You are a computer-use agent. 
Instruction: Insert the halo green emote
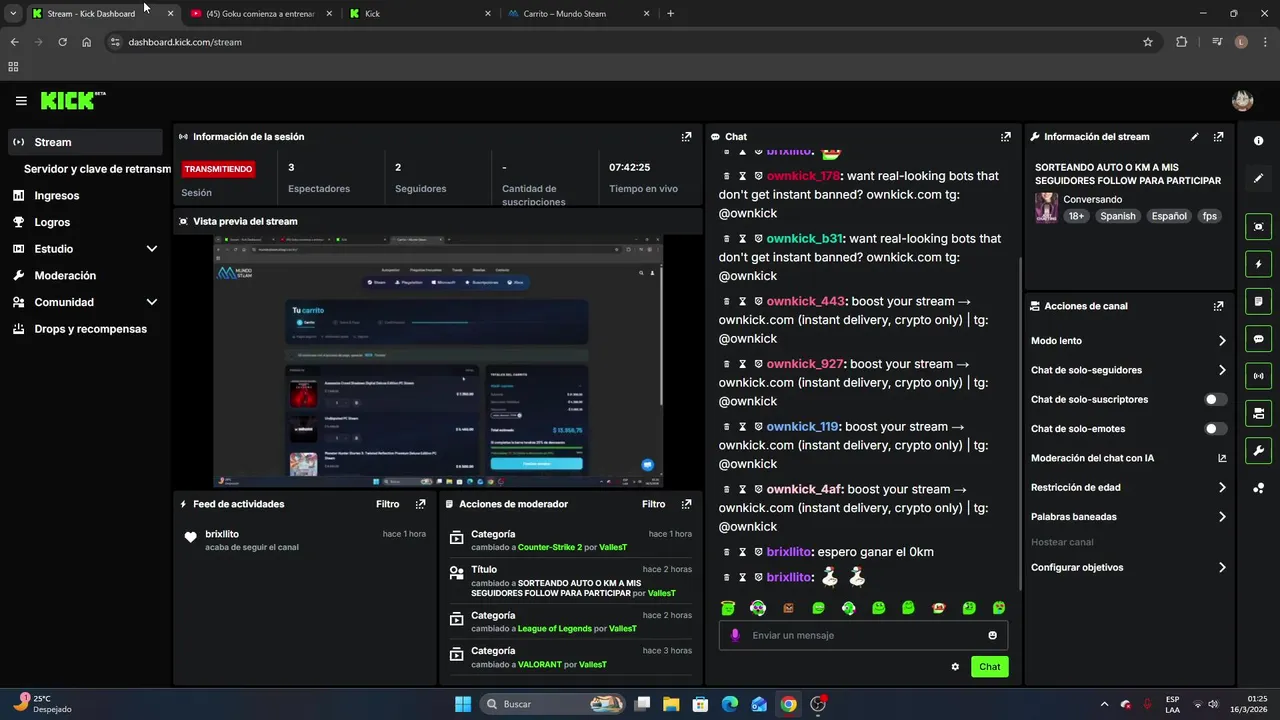tap(728, 608)
